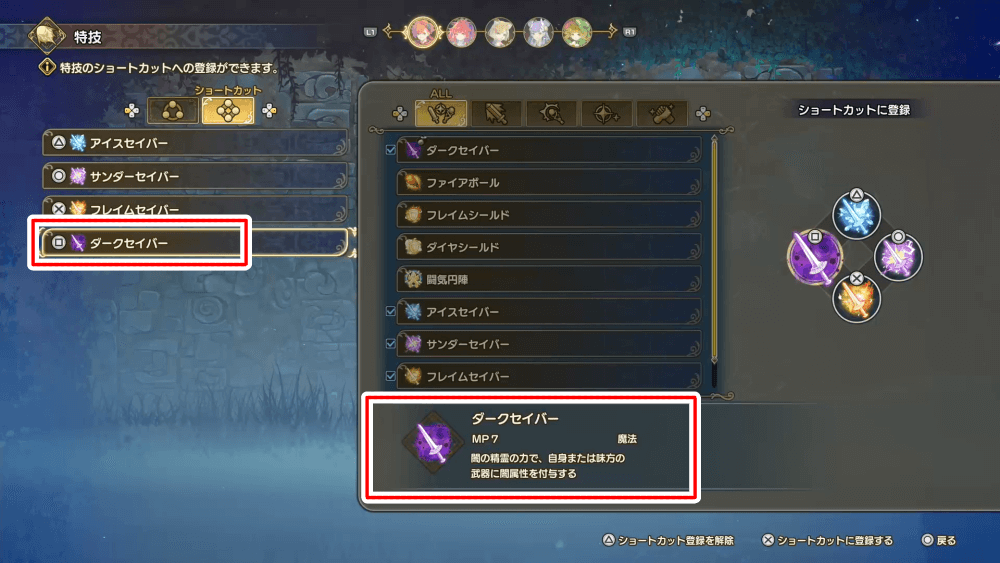Toggle the アイスセイバー checkbox in skill list
The image size is (1000, 563).
[390, 311]
